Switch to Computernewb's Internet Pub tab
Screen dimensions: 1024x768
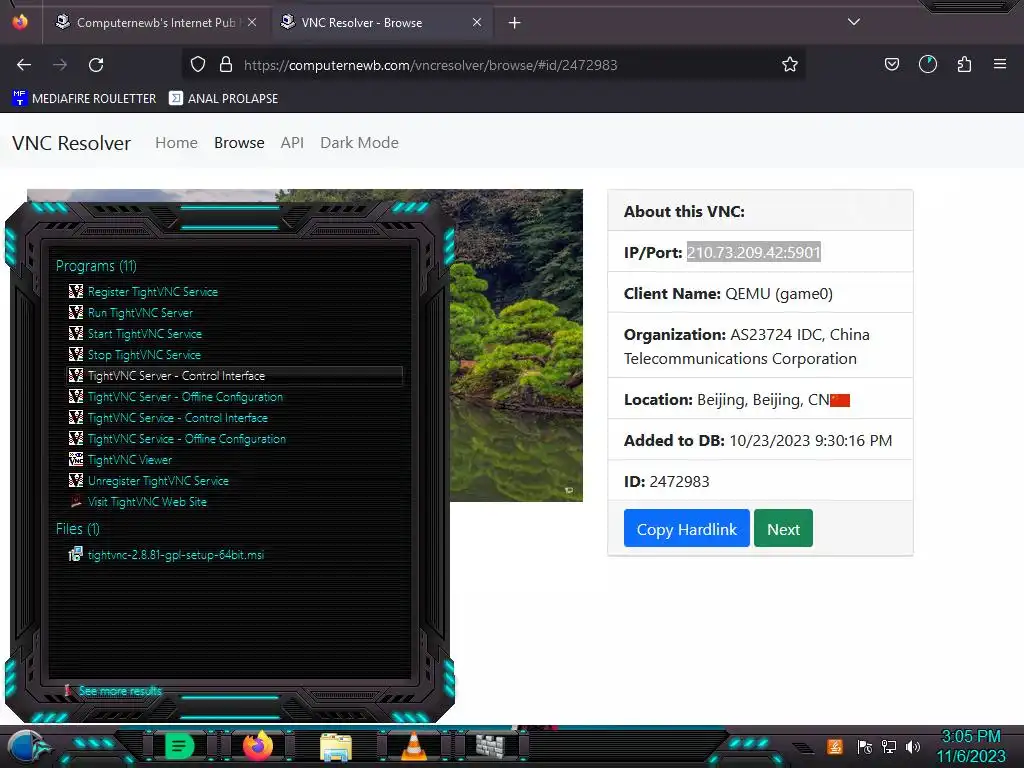coord(156,23)
